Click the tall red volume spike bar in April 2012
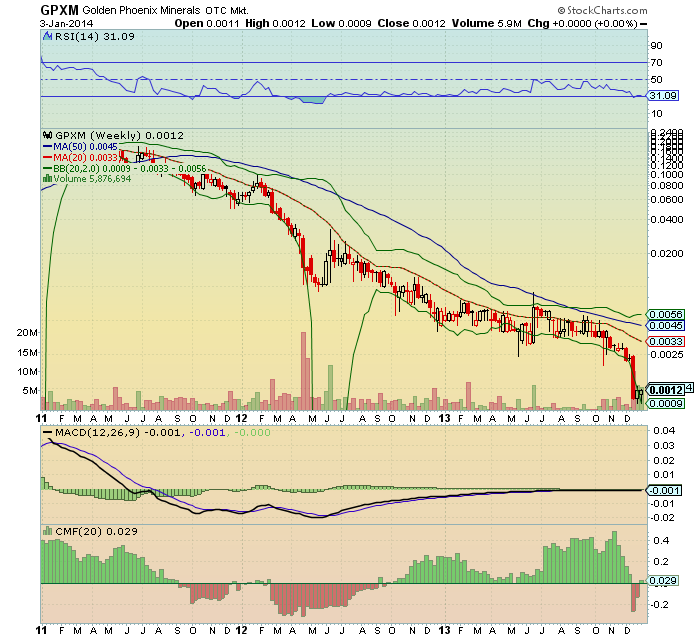Screen dimensions: 700x639 [x=303, y=371]
